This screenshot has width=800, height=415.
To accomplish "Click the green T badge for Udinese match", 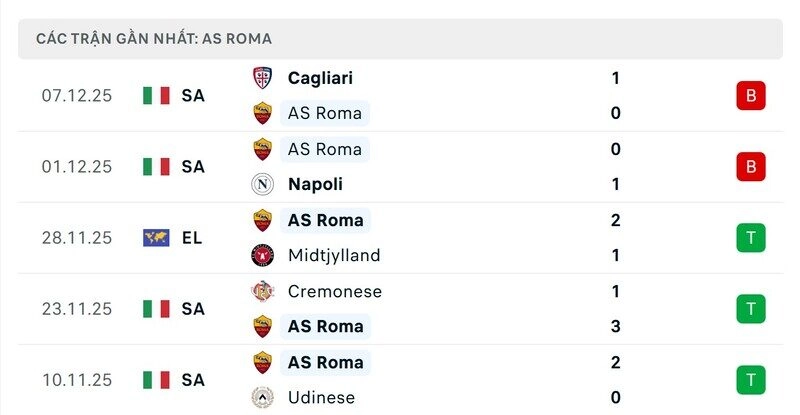I will [x=750, y=380].
